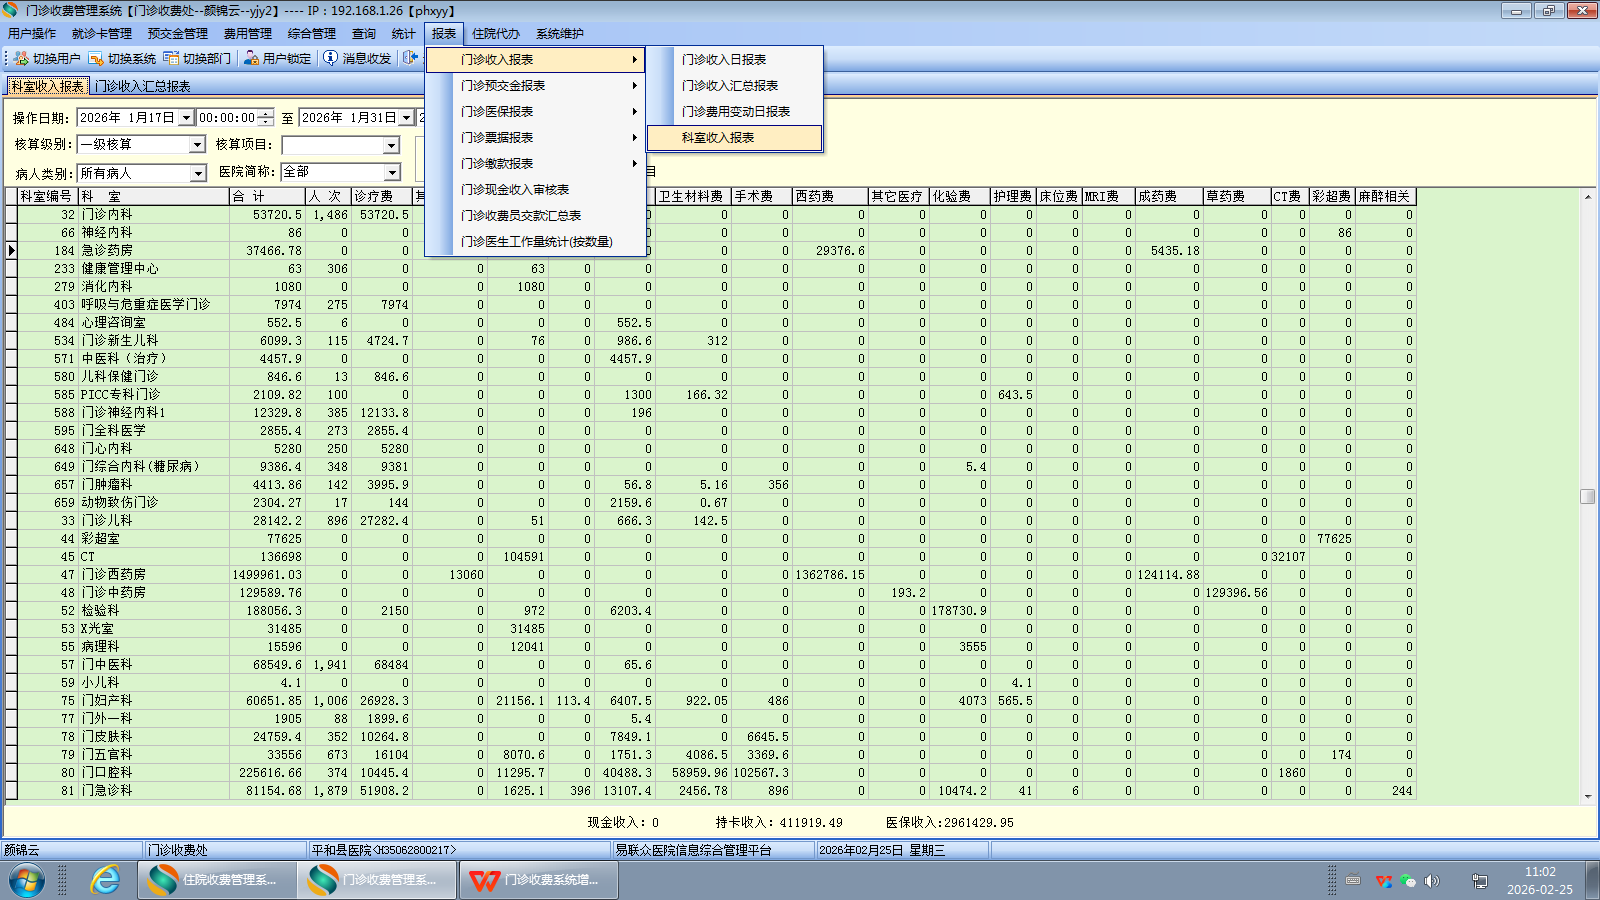Open the 核算项目 dropdown
This screenshot has height=900, width=1600.
point(392,146)
